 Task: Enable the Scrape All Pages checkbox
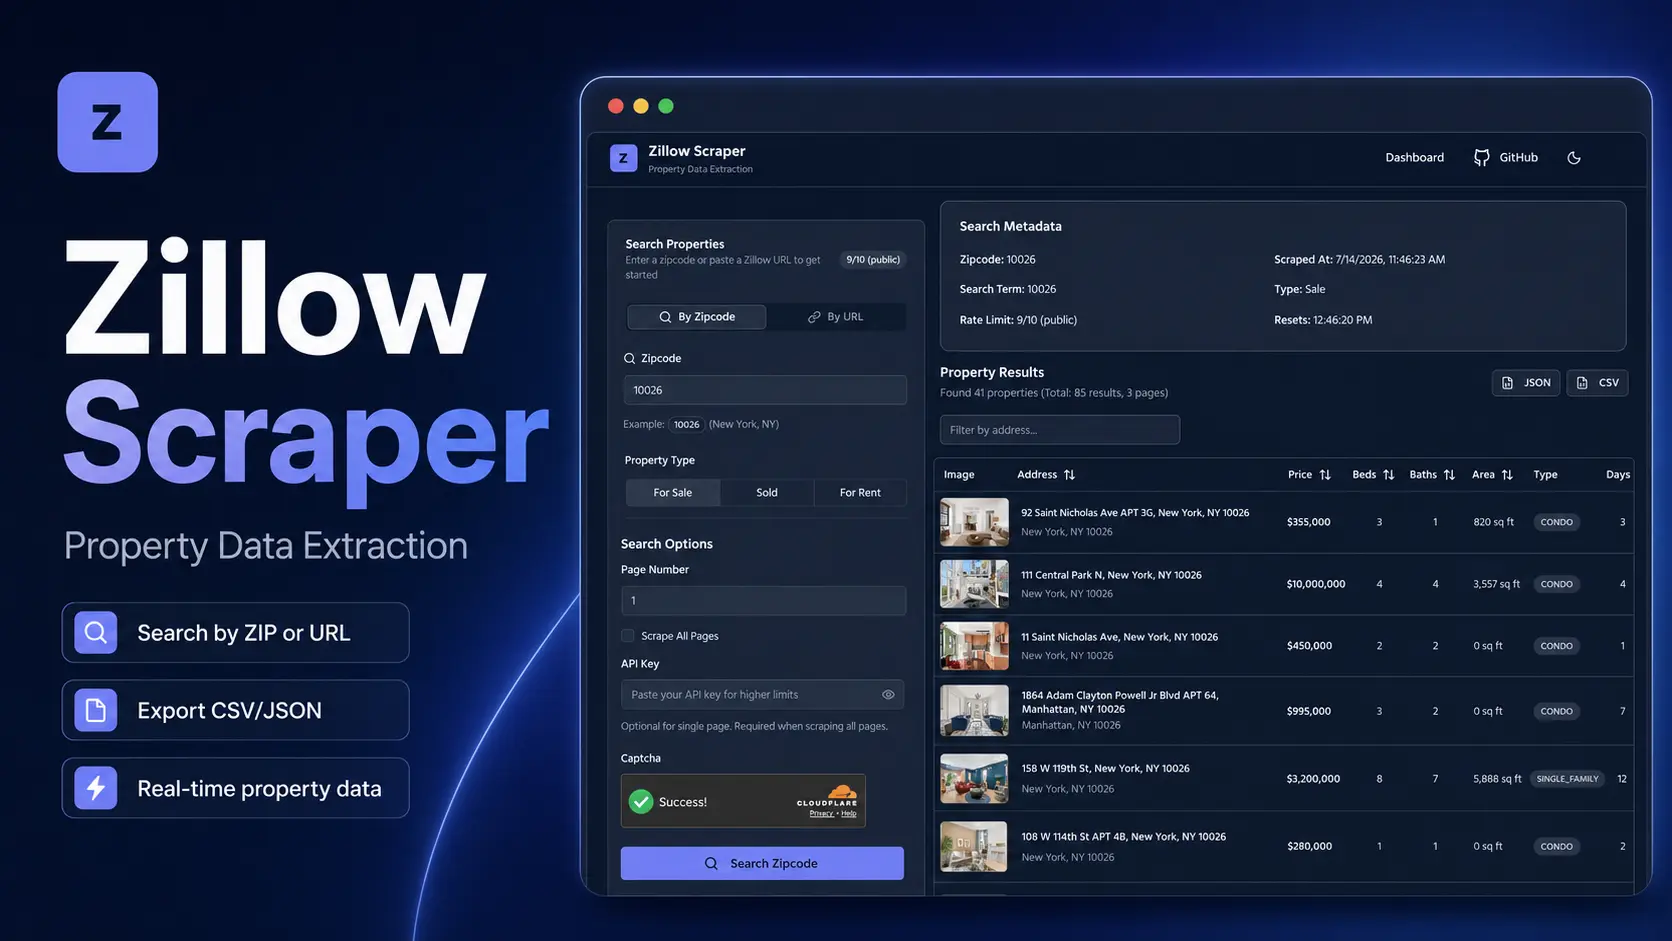628,636
